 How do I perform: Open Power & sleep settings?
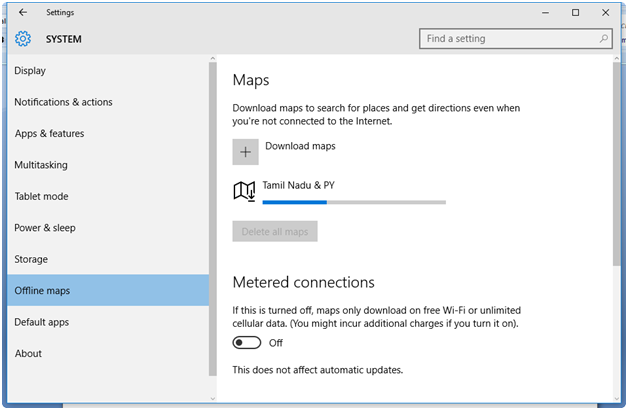pos(45,228)
